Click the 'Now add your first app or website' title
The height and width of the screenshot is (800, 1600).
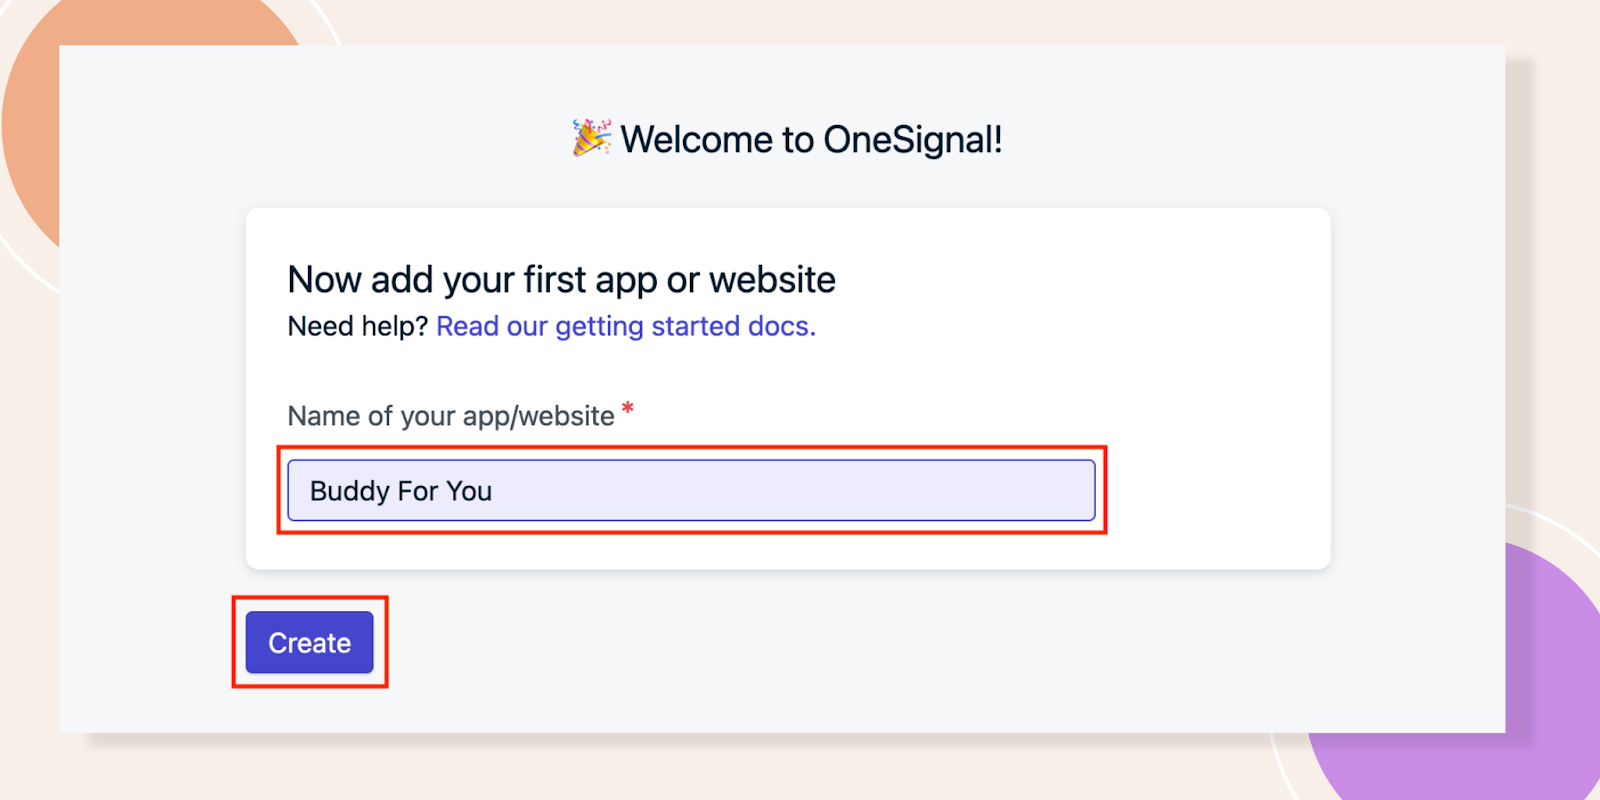coord(560,279)
